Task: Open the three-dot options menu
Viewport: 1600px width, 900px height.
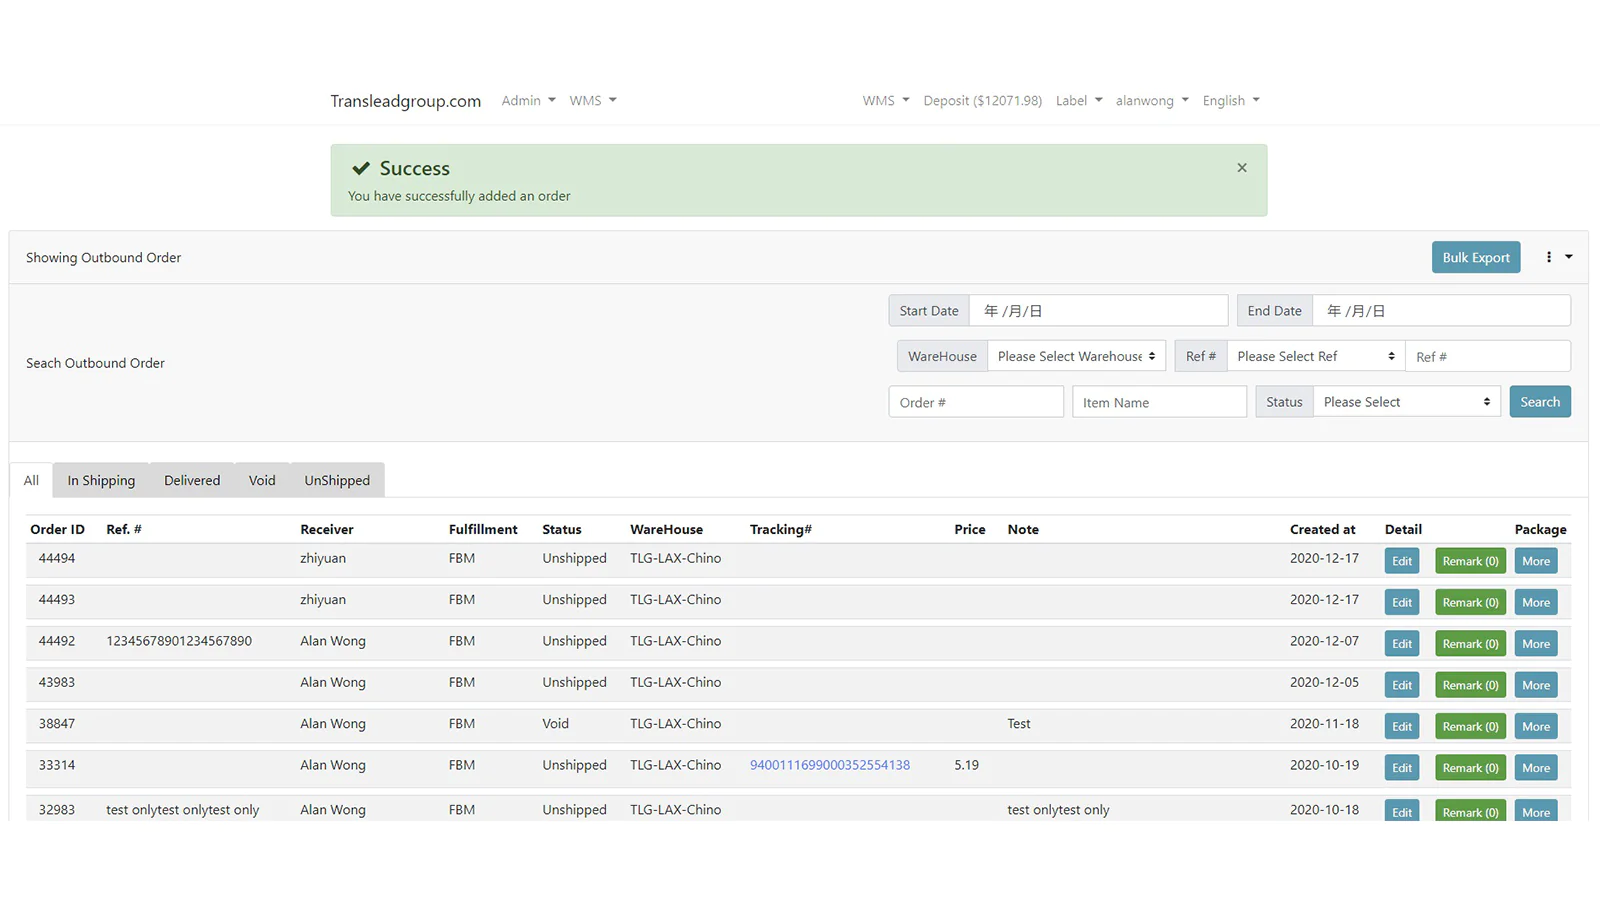Action: [1557, 257]
